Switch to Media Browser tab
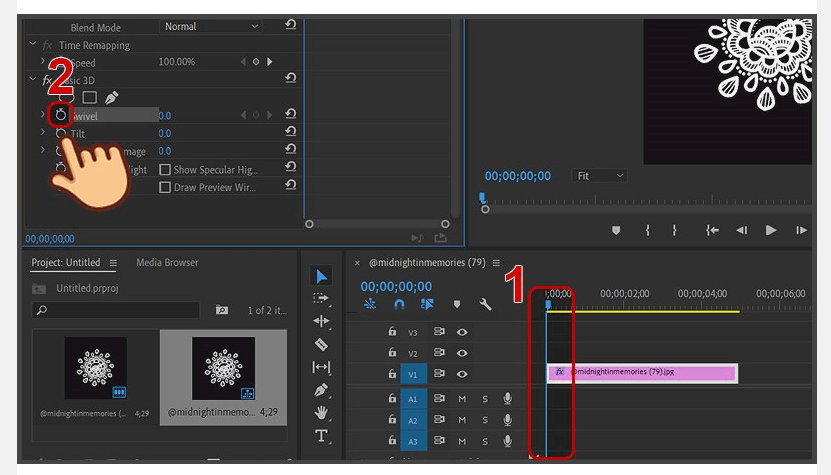831x475 pixels. [x=167, y=262]
